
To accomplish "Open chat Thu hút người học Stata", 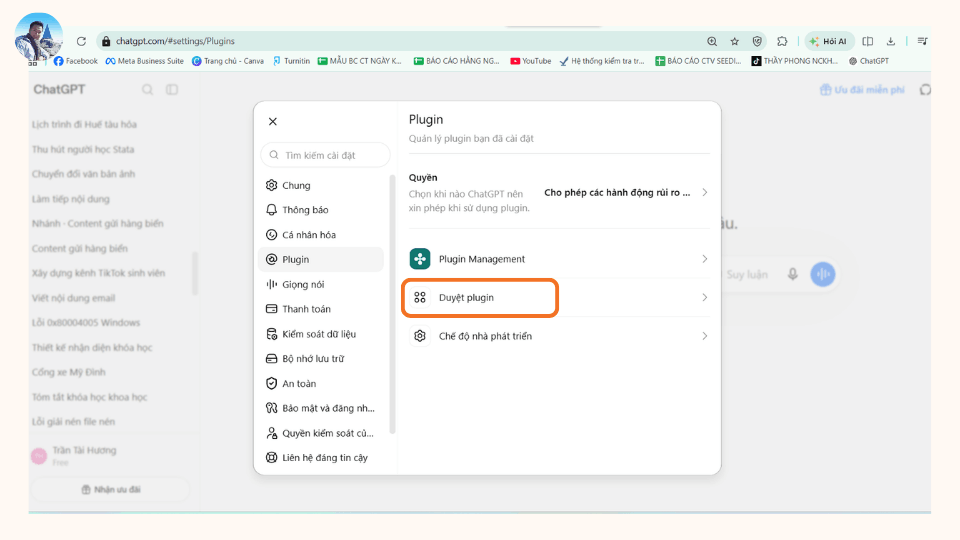I will [83, 149].
